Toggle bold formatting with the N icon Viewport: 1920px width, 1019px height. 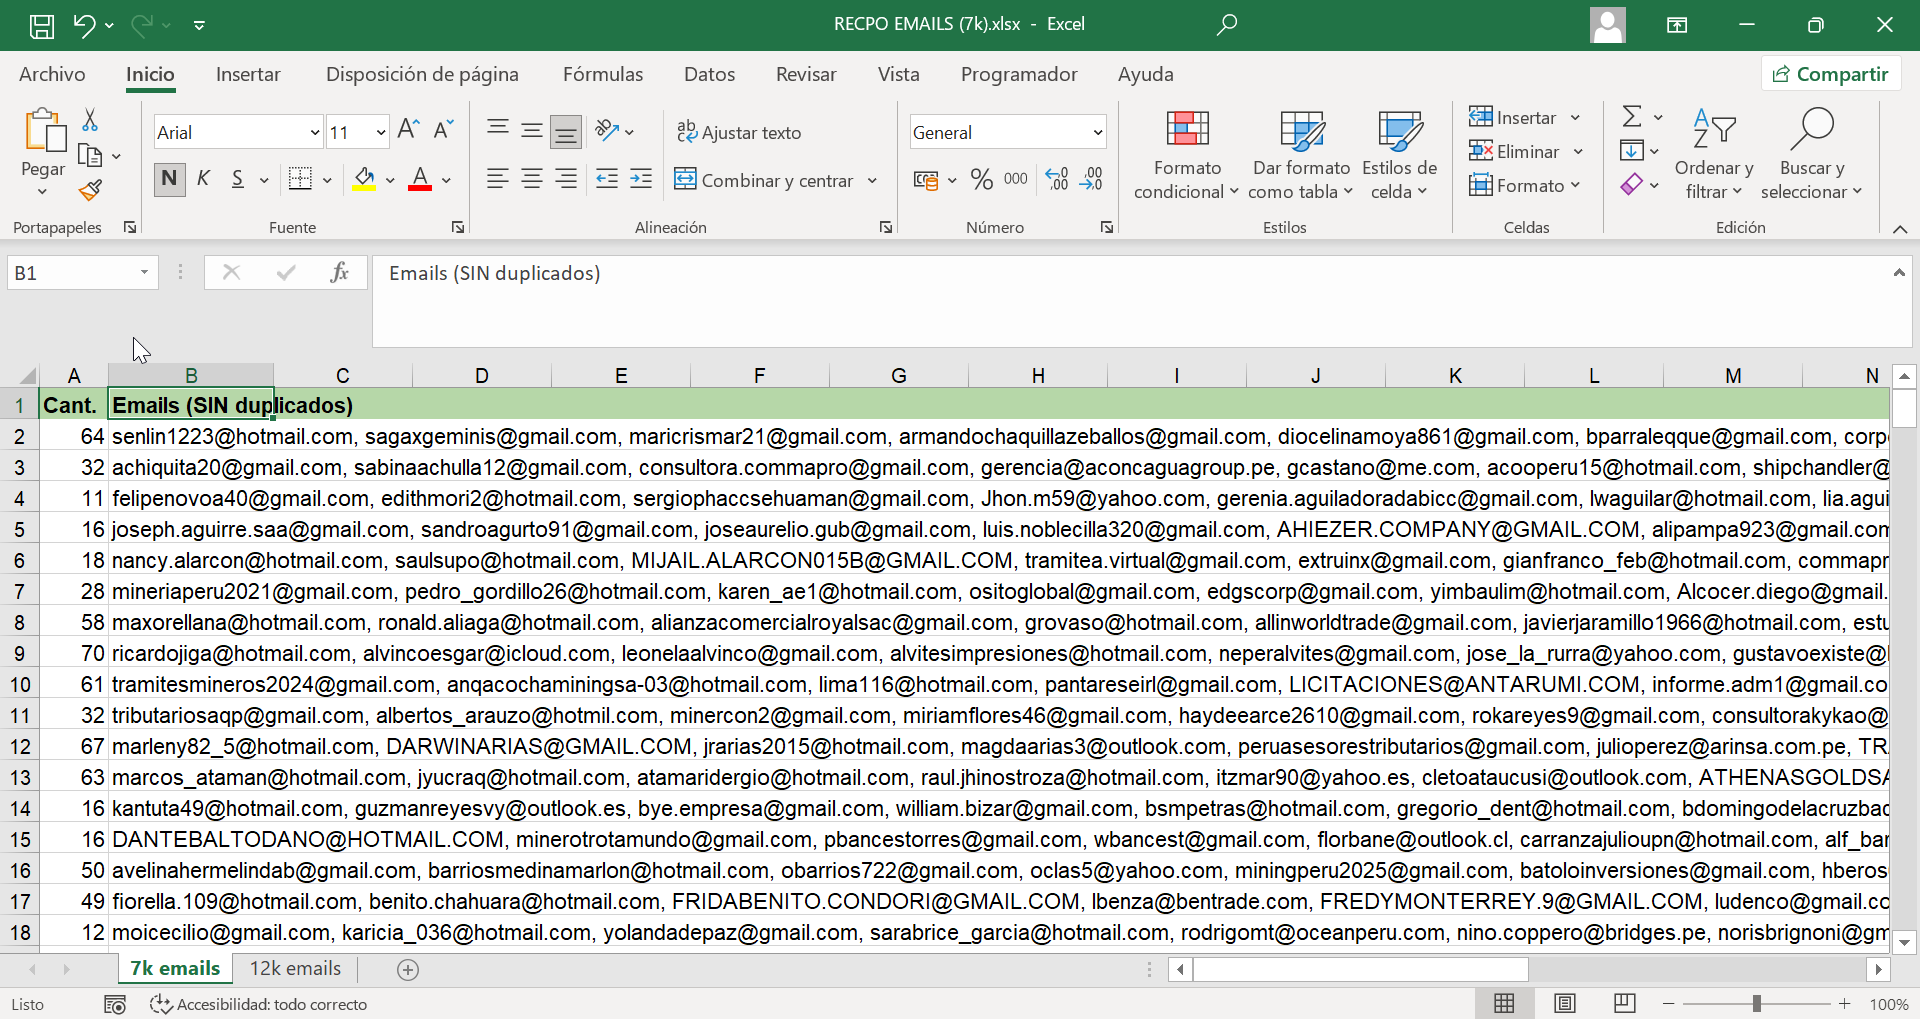coord(168,179)
